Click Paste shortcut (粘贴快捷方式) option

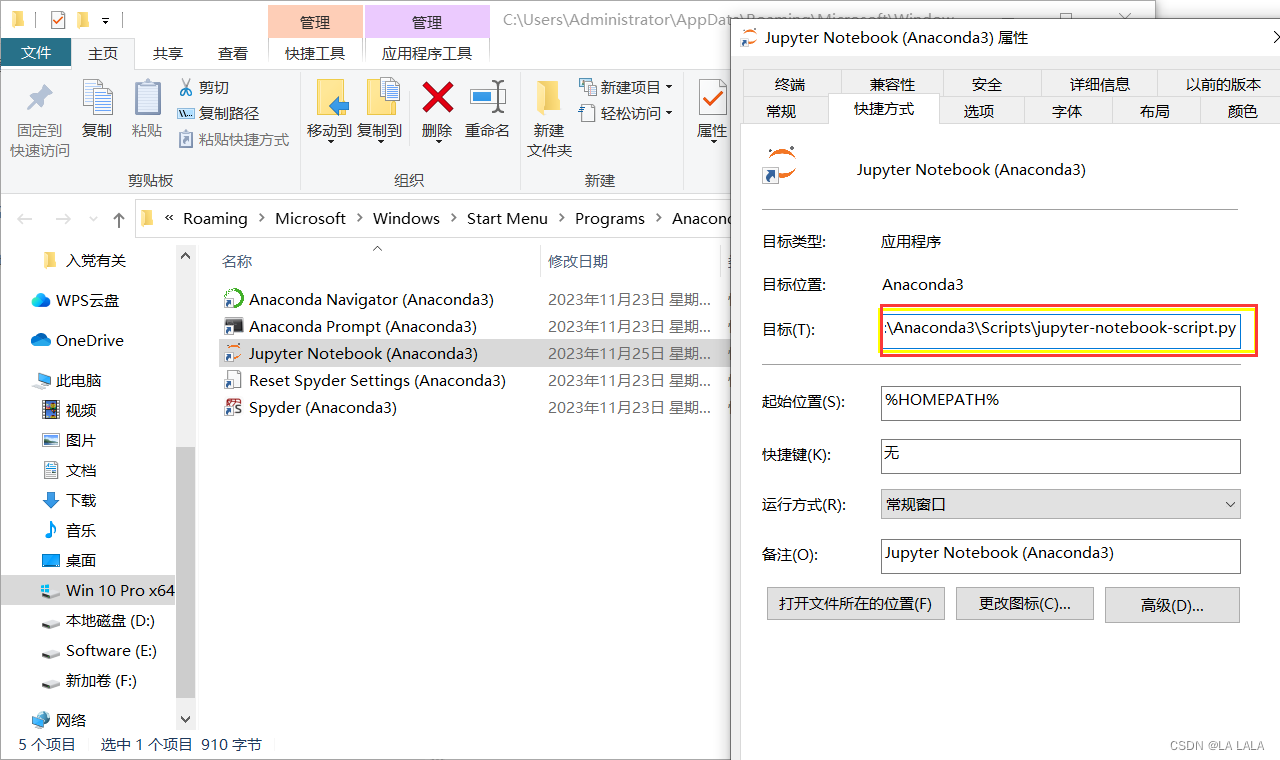[x=233, y=139]
